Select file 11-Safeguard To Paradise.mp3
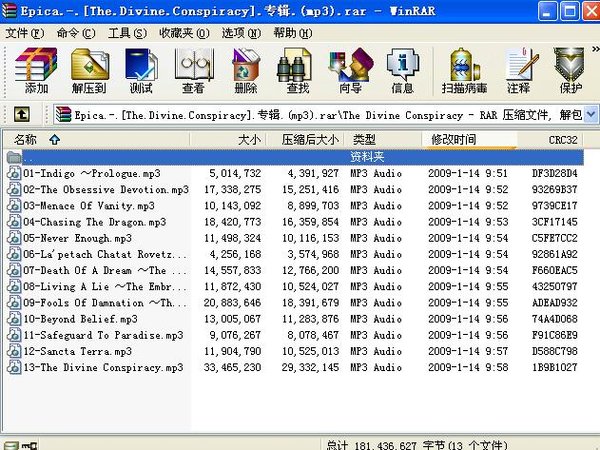600x450 pixels. click(103, 335)
